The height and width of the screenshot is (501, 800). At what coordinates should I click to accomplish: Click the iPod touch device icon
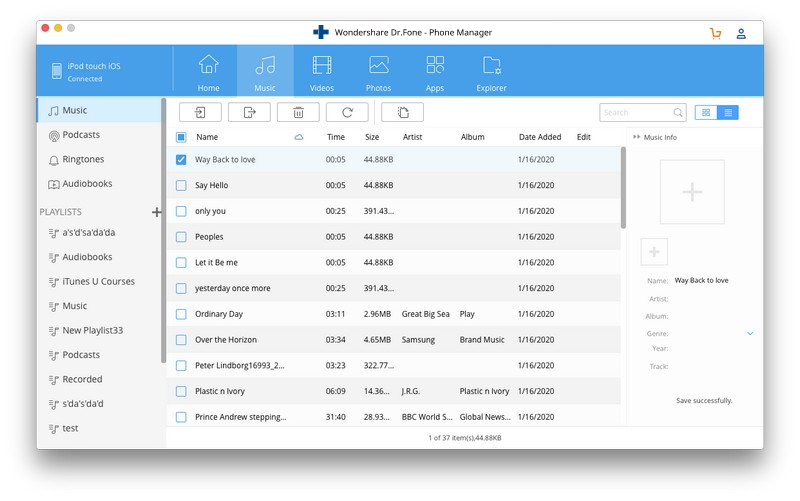(57, 71)
